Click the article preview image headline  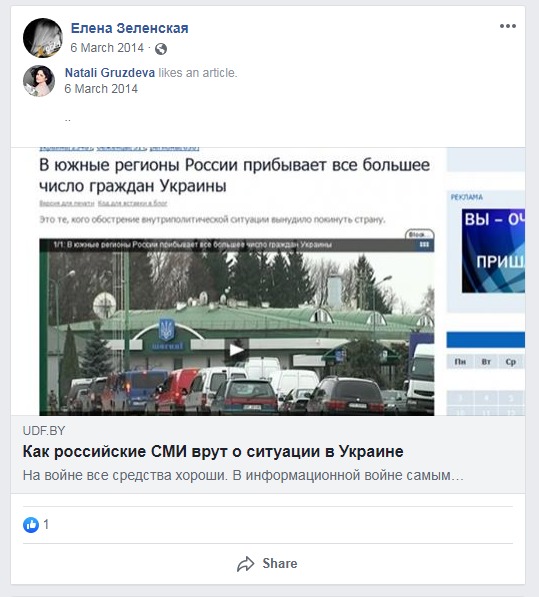(x=234, y=175)
